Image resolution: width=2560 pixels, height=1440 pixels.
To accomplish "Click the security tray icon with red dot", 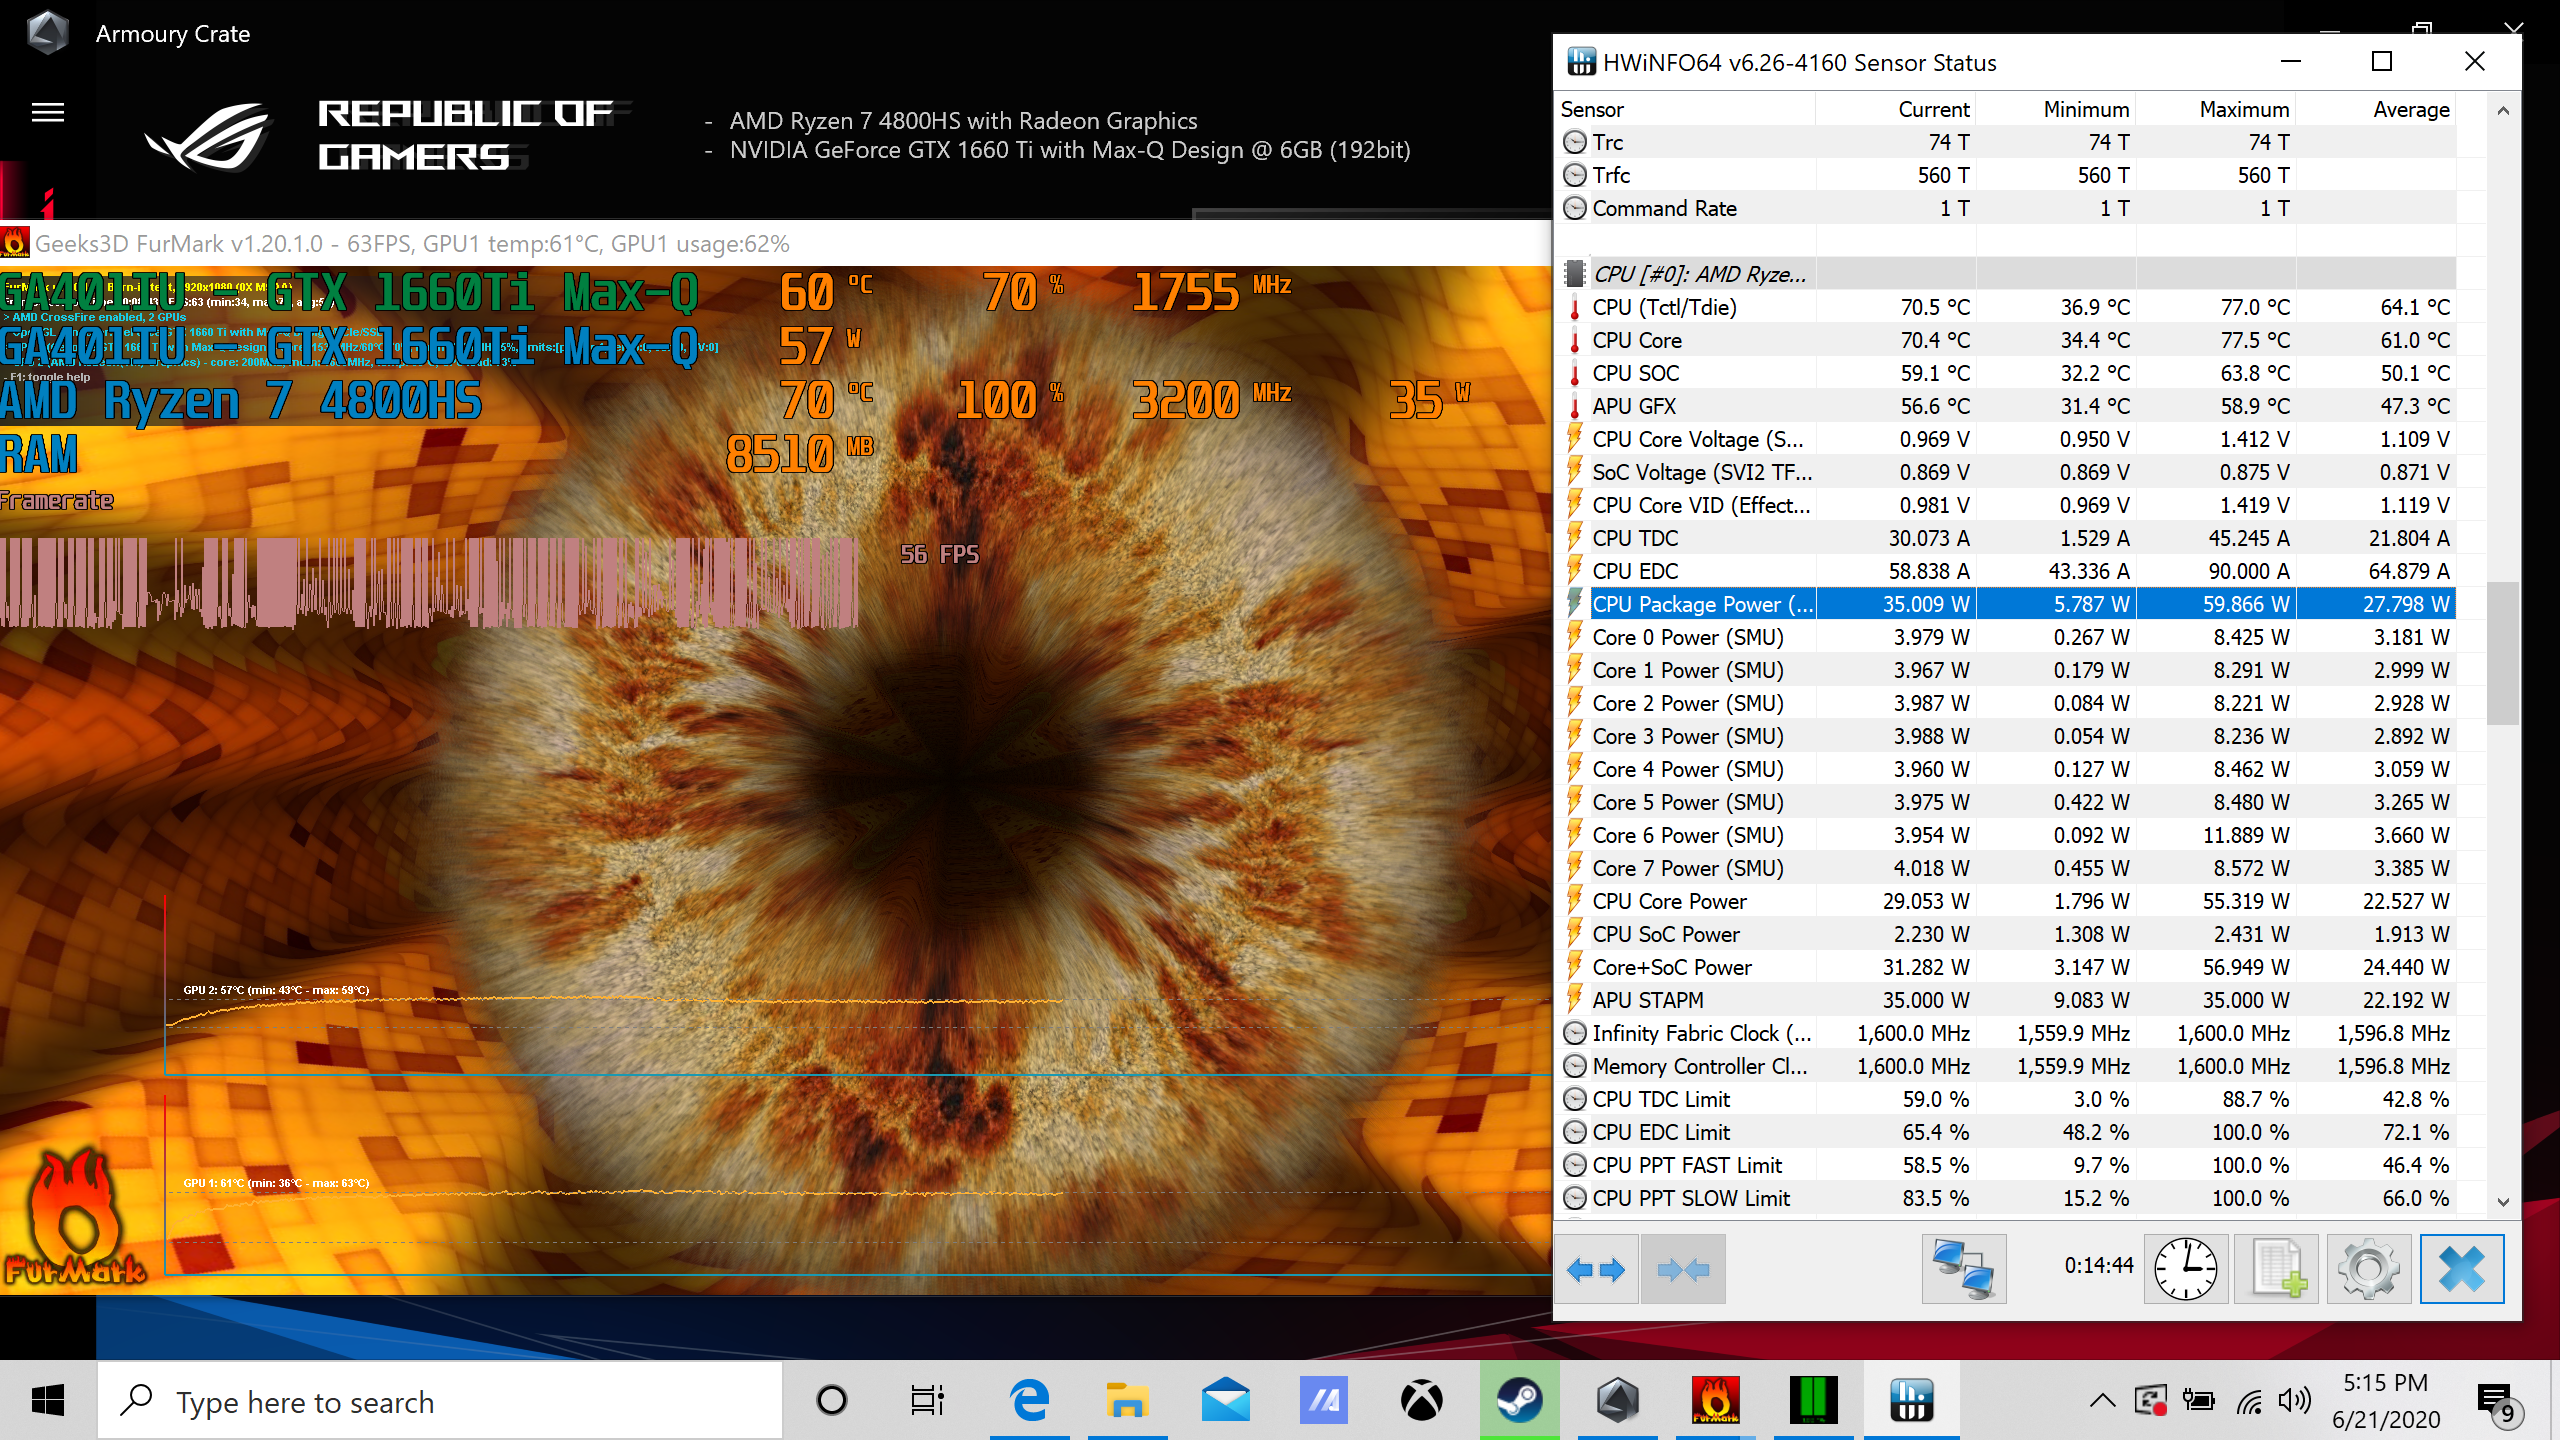I will click(x=2150, y=1400).
